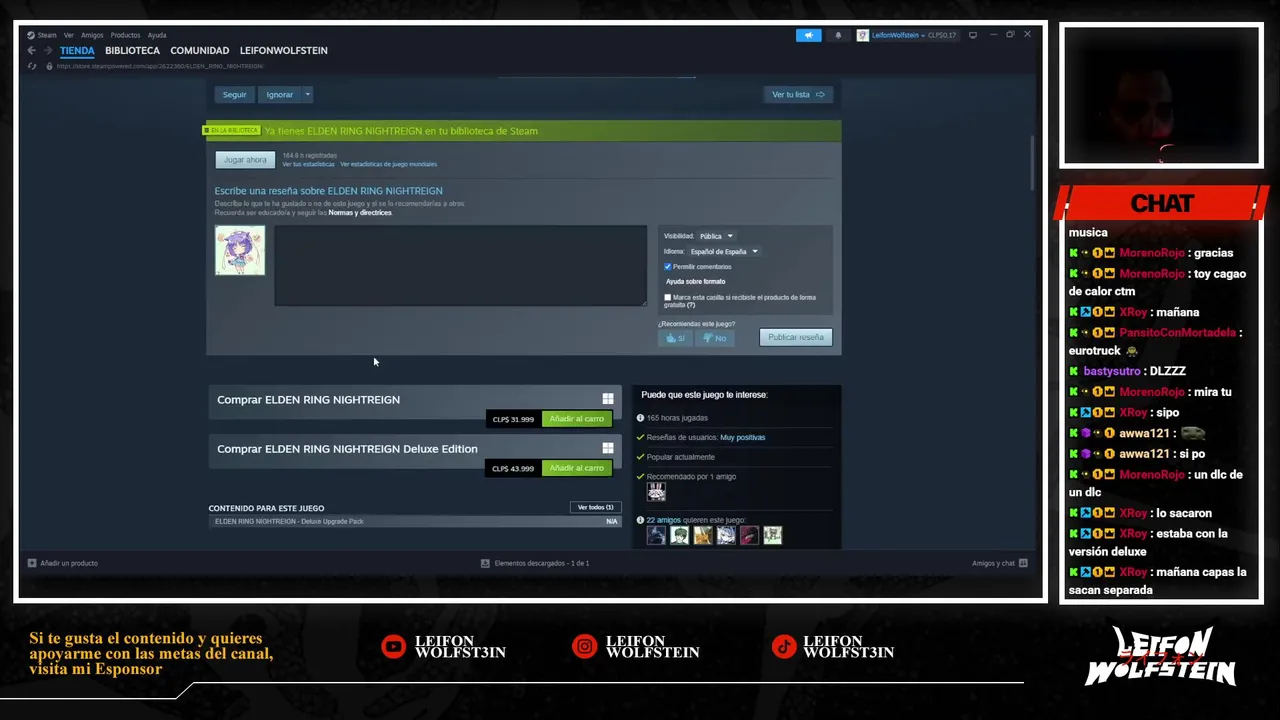The width and height of the screenshot is (1280, 720).
Task: Switch to the TIENDA tab
Action: pos(77,50)
